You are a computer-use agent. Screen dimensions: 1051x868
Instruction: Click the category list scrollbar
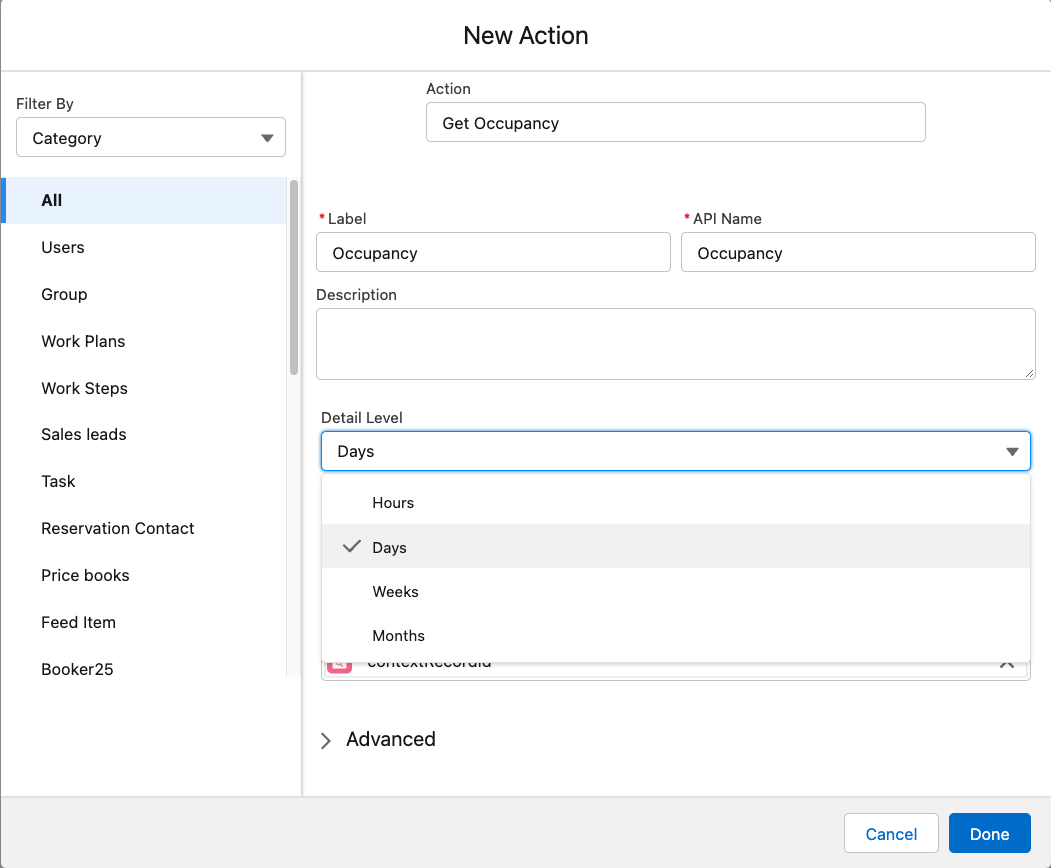[294, 277]
